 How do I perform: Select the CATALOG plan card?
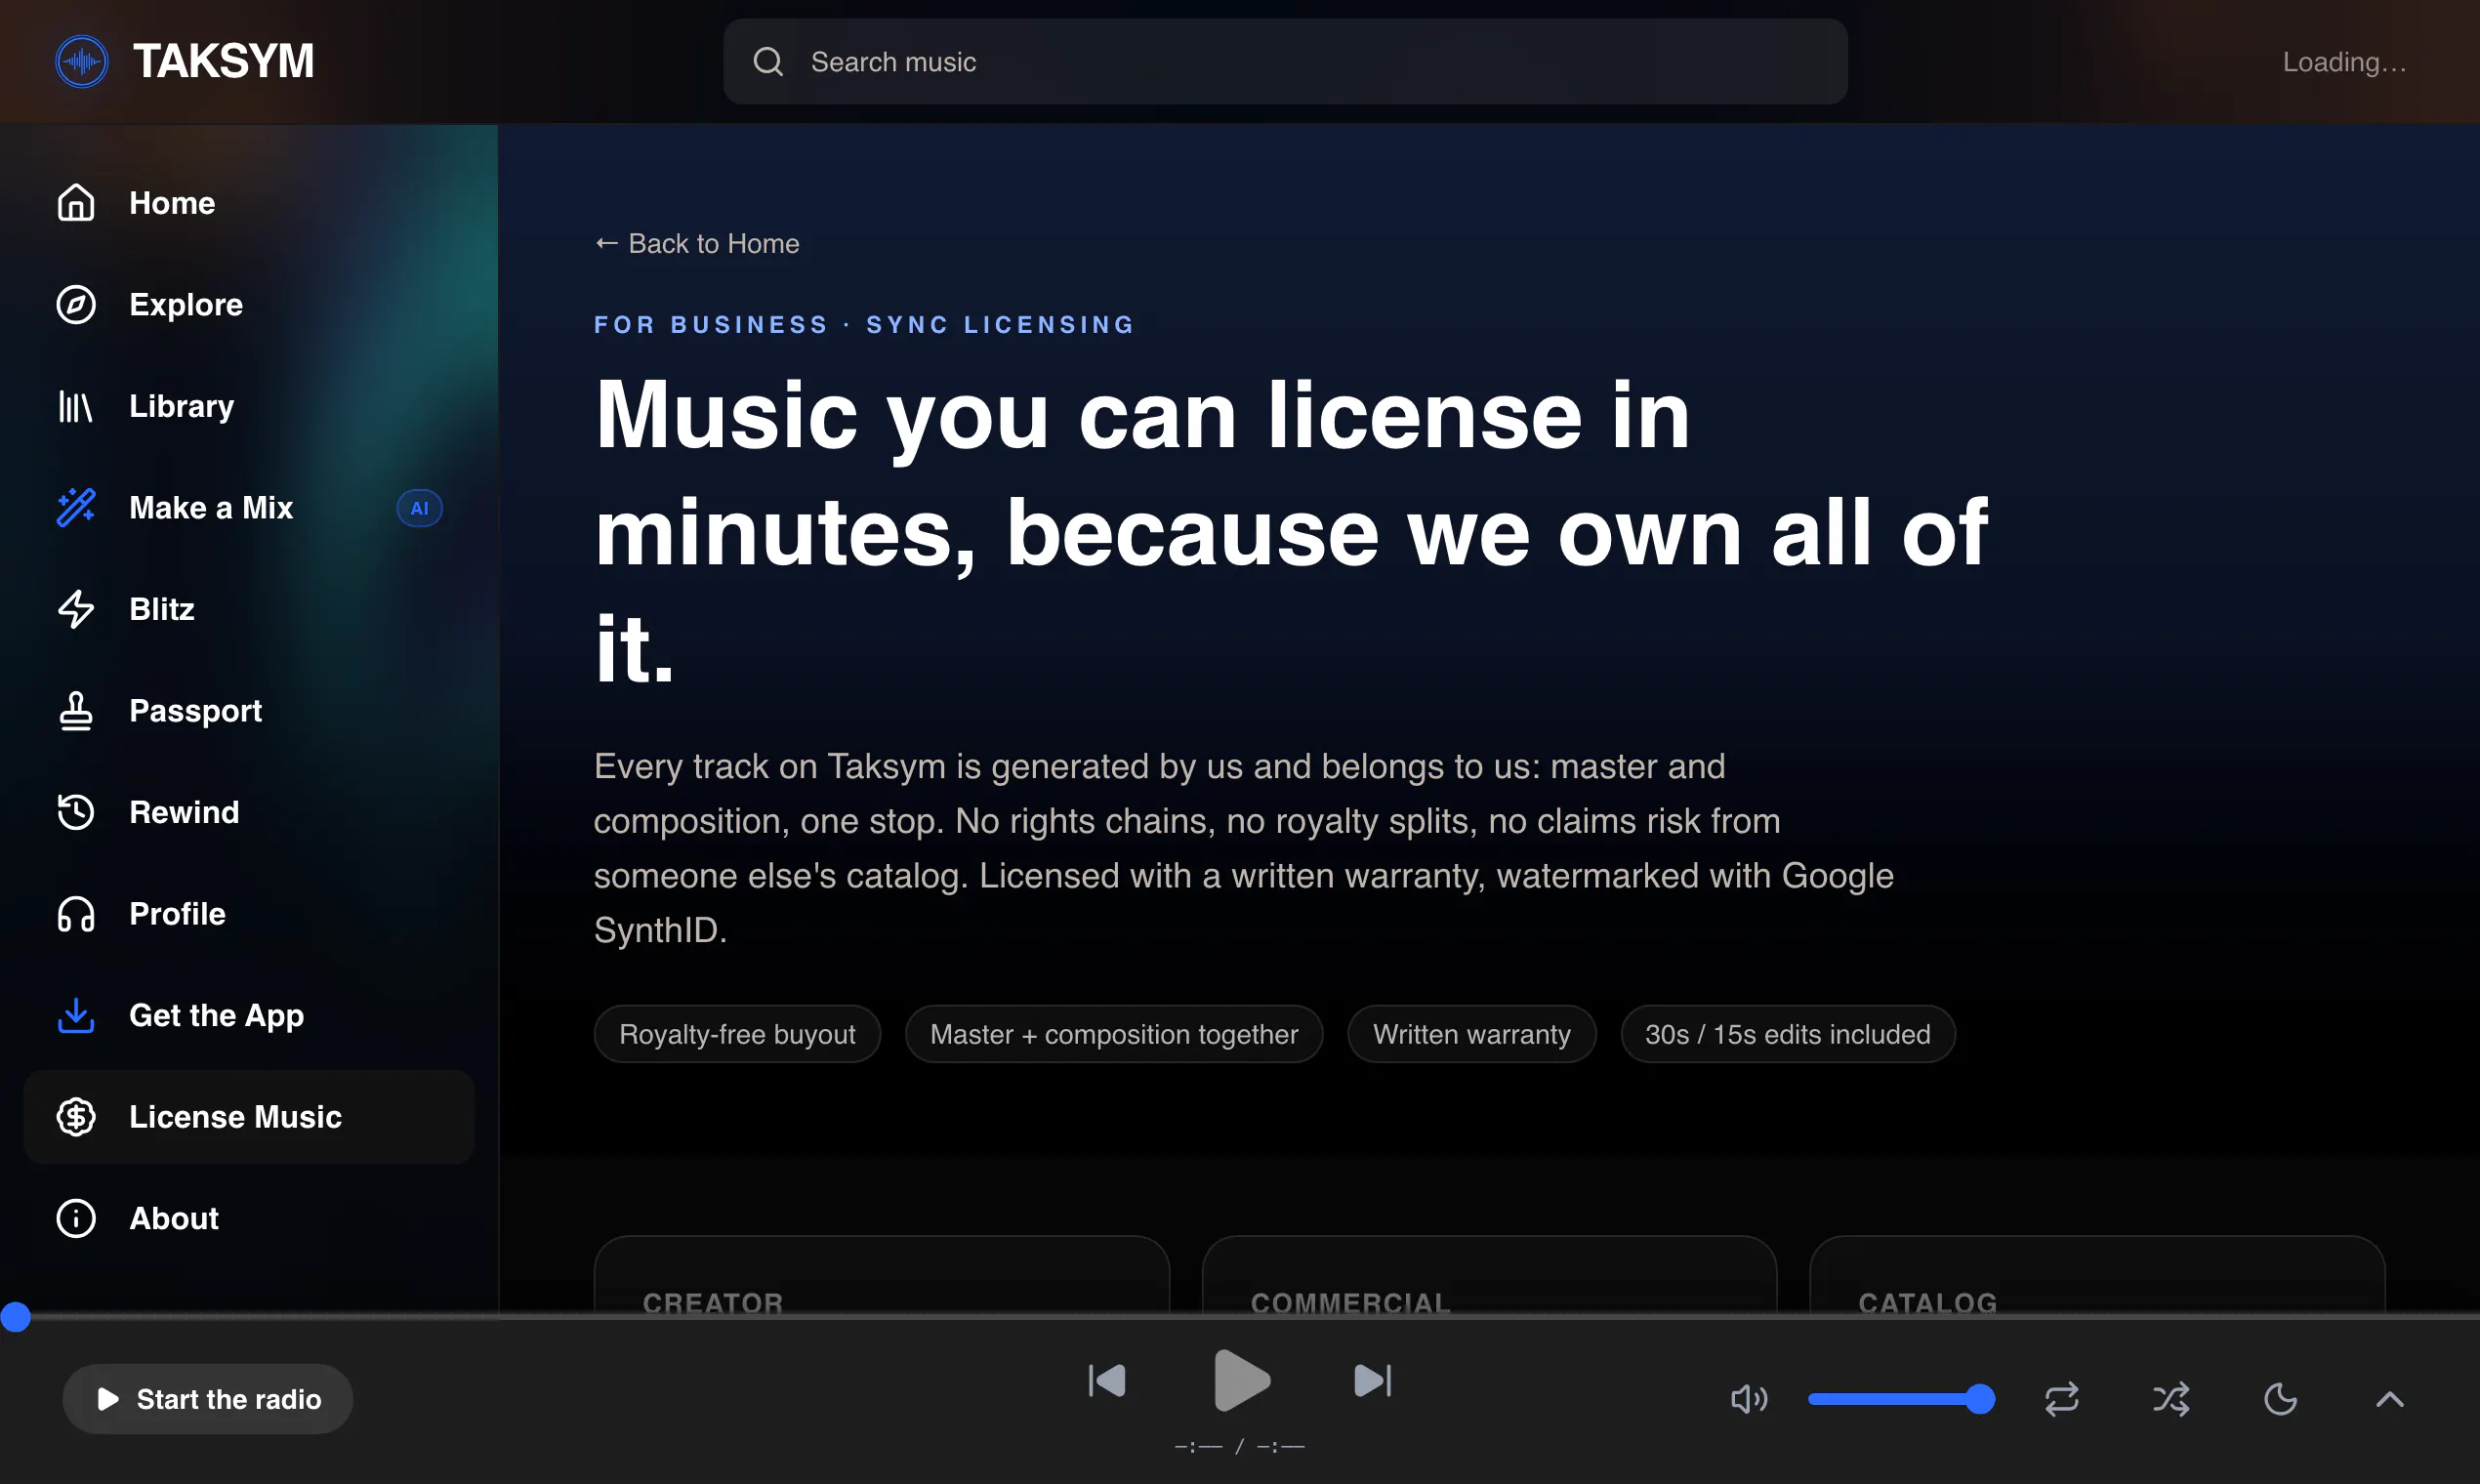click(x=2098, y=1275)
